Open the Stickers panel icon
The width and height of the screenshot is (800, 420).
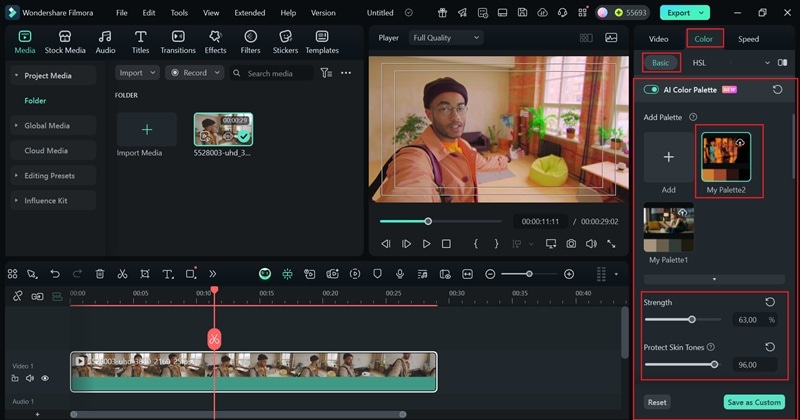coord(285,42)
